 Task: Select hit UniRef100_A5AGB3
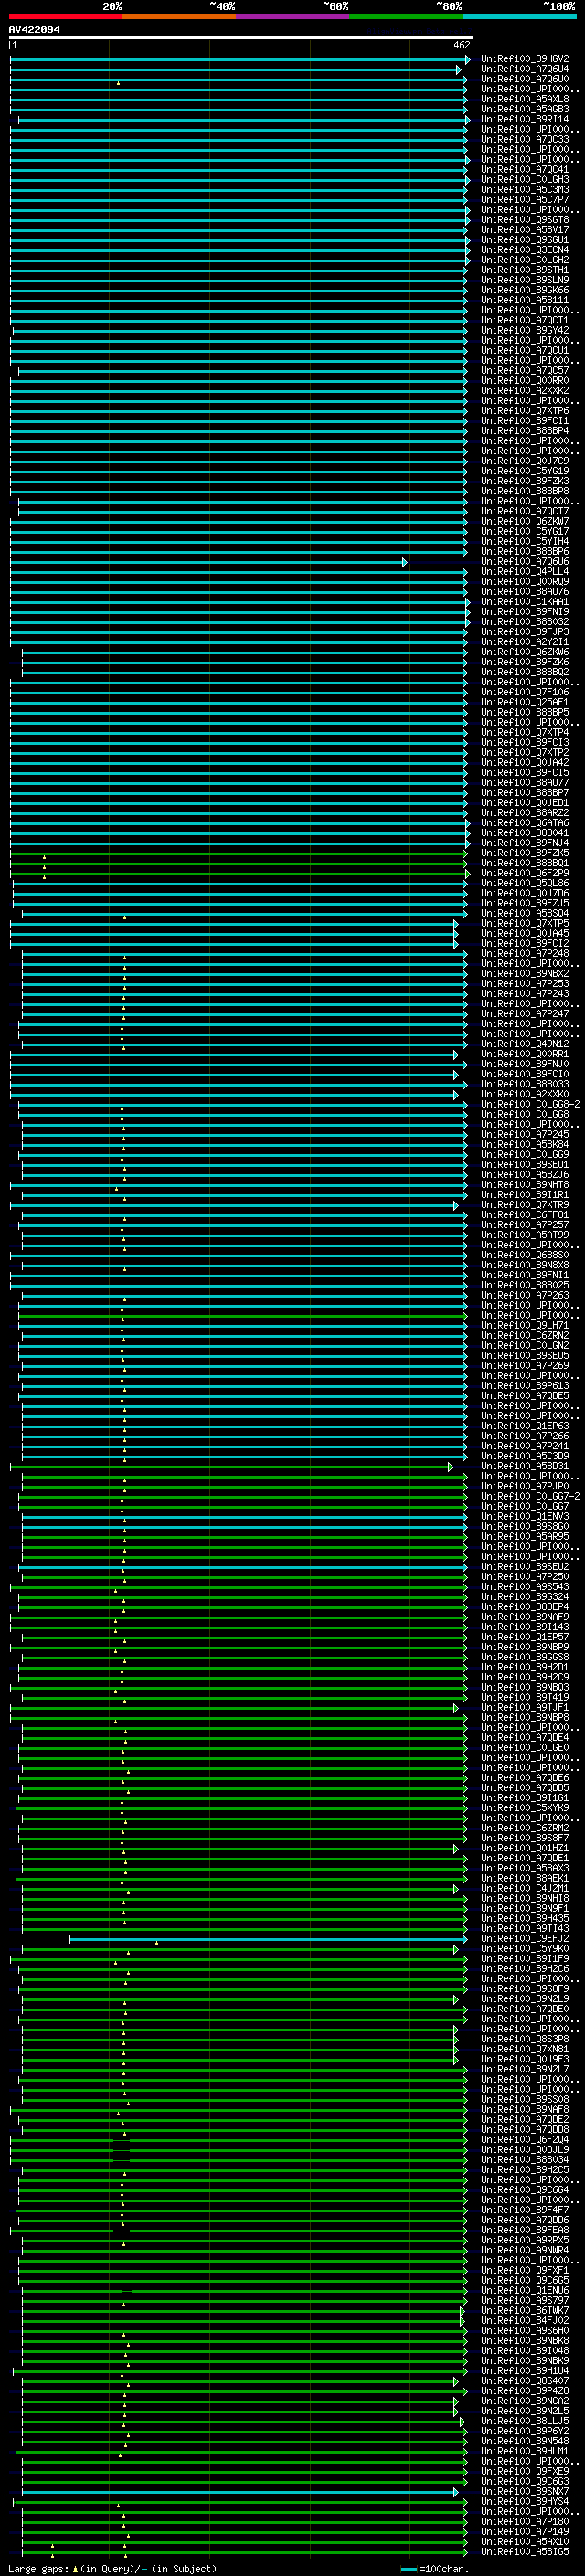click(525, 109)
